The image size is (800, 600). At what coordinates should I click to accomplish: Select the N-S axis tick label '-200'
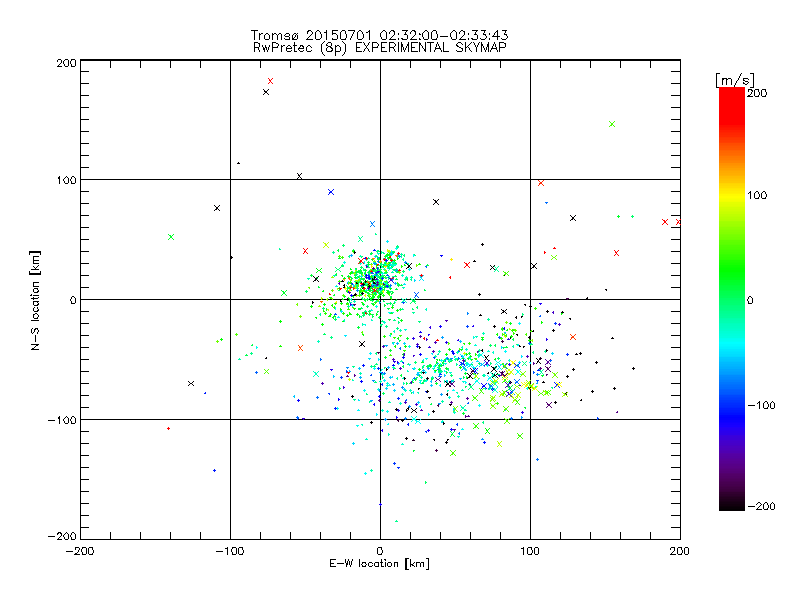pyautogui.click(x=62, y=536)
